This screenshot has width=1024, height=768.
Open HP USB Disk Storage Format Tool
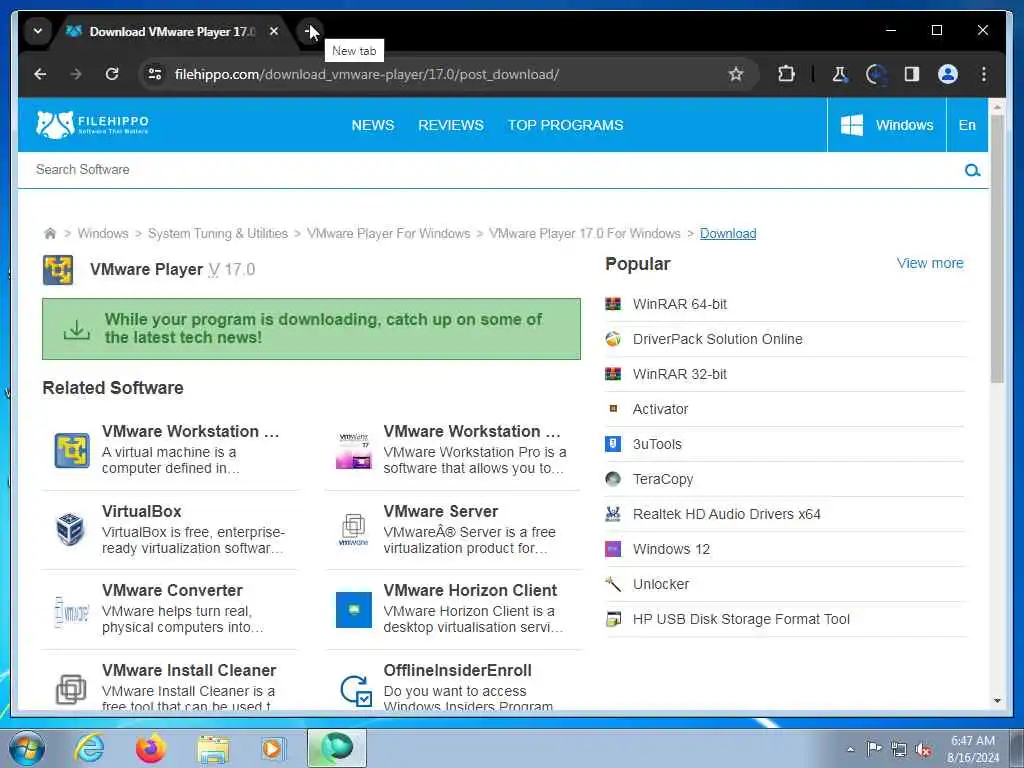741,619
